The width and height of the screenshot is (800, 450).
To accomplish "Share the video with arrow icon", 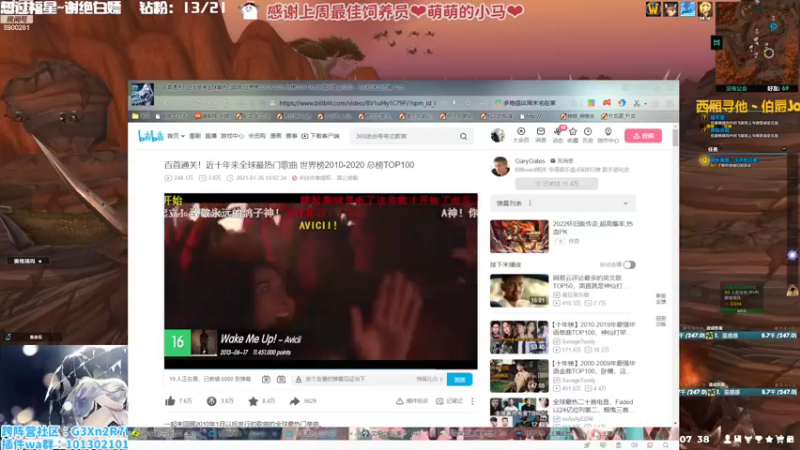I will tap(294, 401).
